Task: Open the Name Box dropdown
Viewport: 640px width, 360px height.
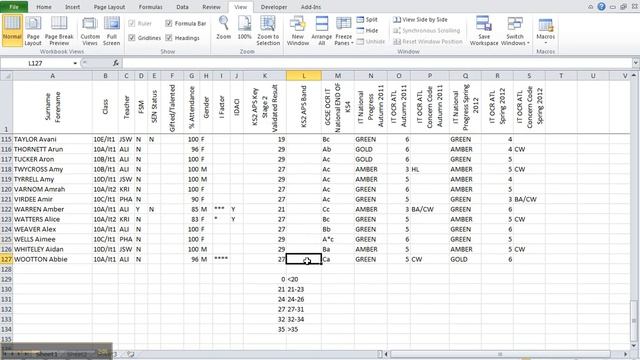Action: [x=75, y=63]
